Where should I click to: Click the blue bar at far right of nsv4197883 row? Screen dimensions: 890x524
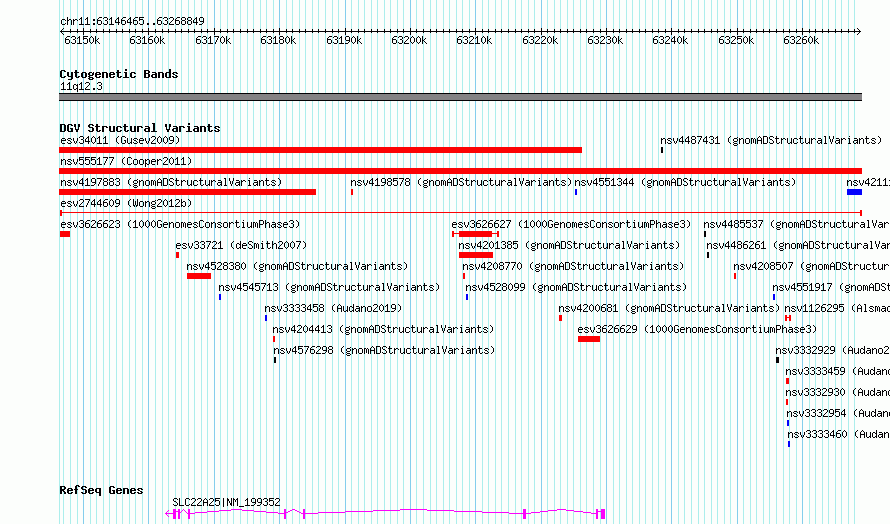[x=854, y=192]
